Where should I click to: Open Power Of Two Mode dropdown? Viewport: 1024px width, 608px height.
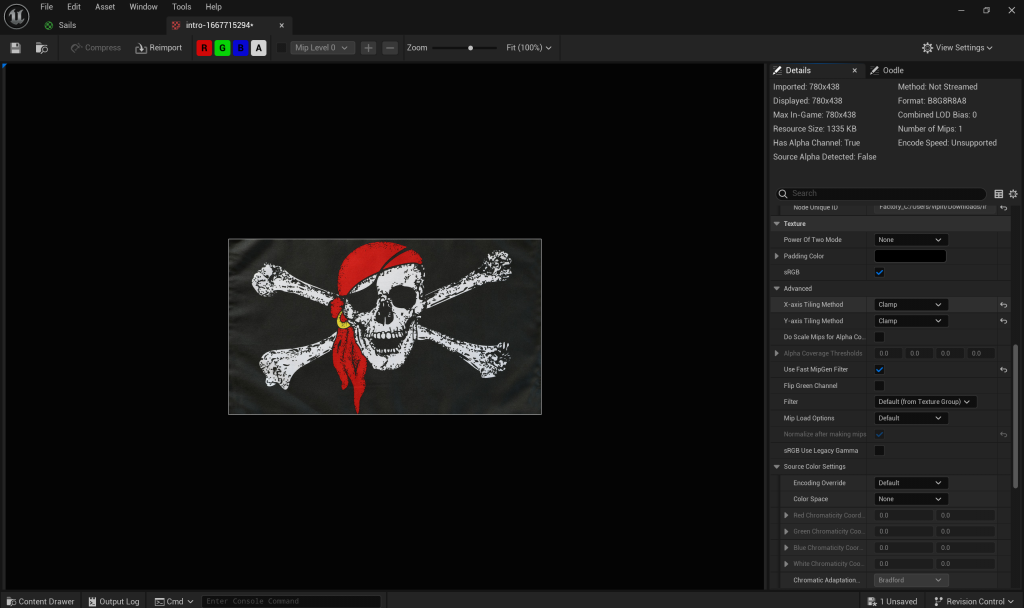coord(910,240)
